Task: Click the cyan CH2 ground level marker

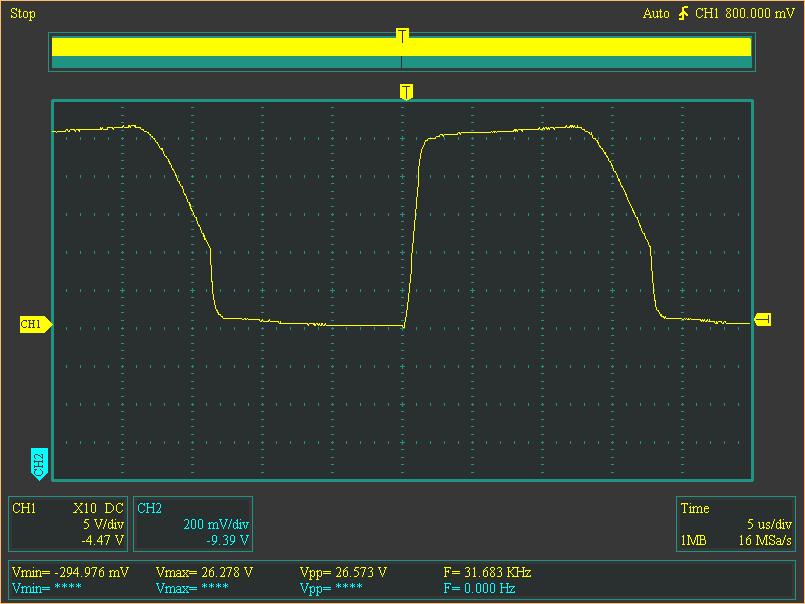Action: [x=38, y=463]
